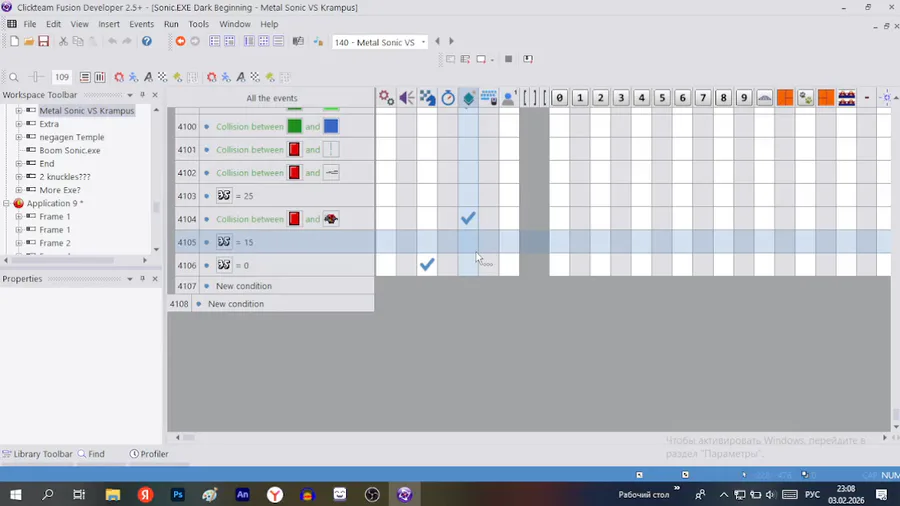900x506 pixels.
Task: Click the counter object 9 column header
Action: [x=744, y=98]
